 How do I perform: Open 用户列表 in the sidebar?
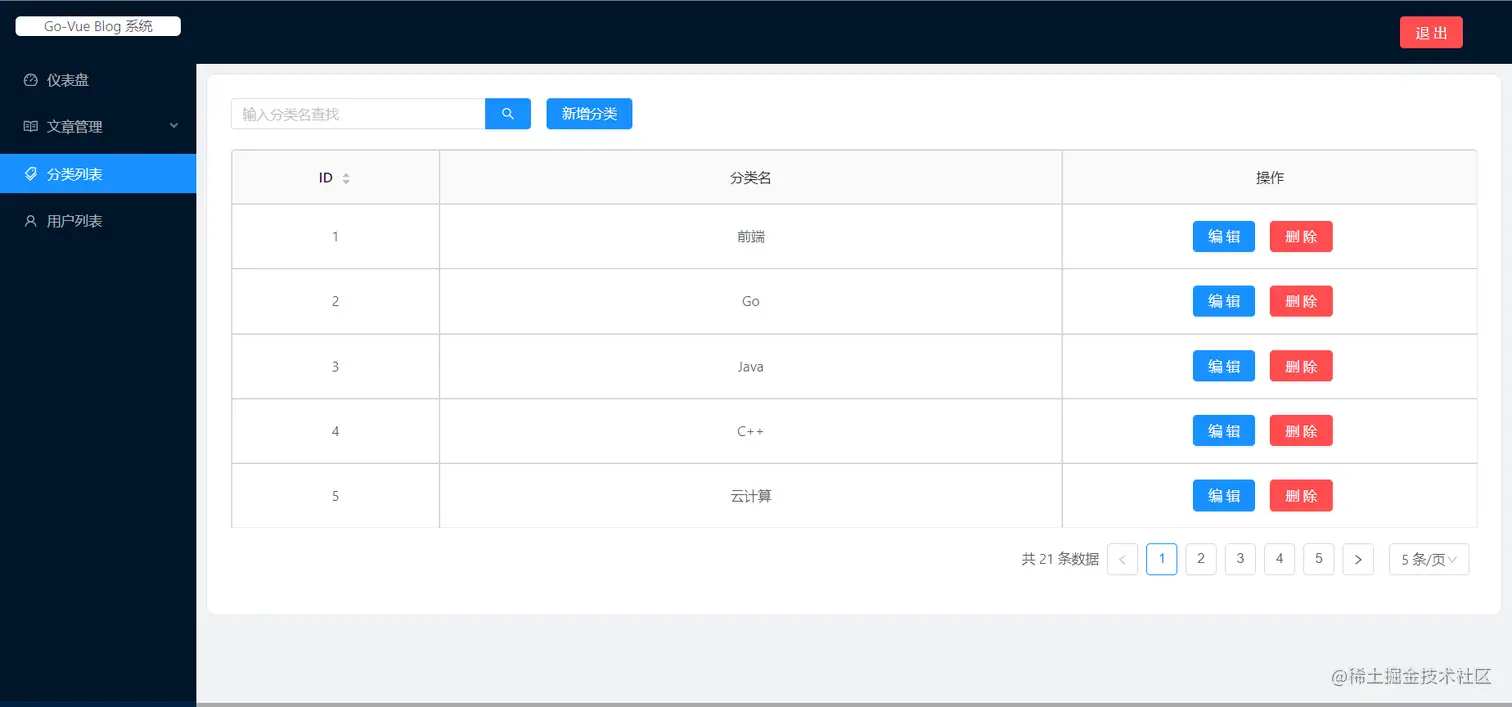click(98, 221)
